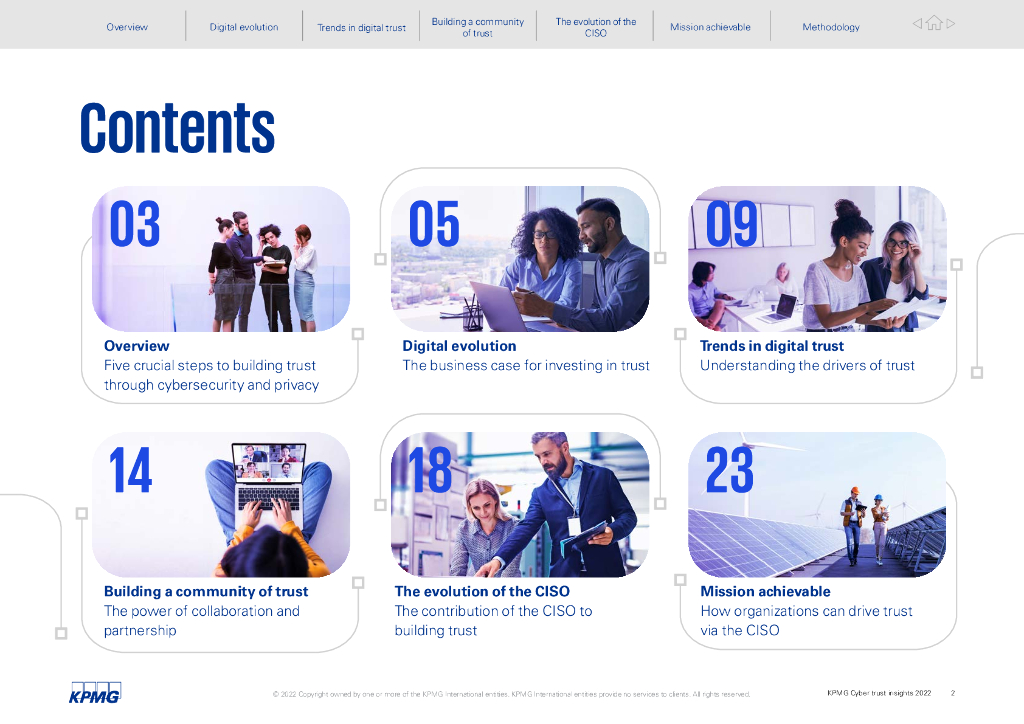Switch to Trends in digital trust tab
Image resolution: width=1024 pixels, height=724 pixels.
(x=361, y=27)
